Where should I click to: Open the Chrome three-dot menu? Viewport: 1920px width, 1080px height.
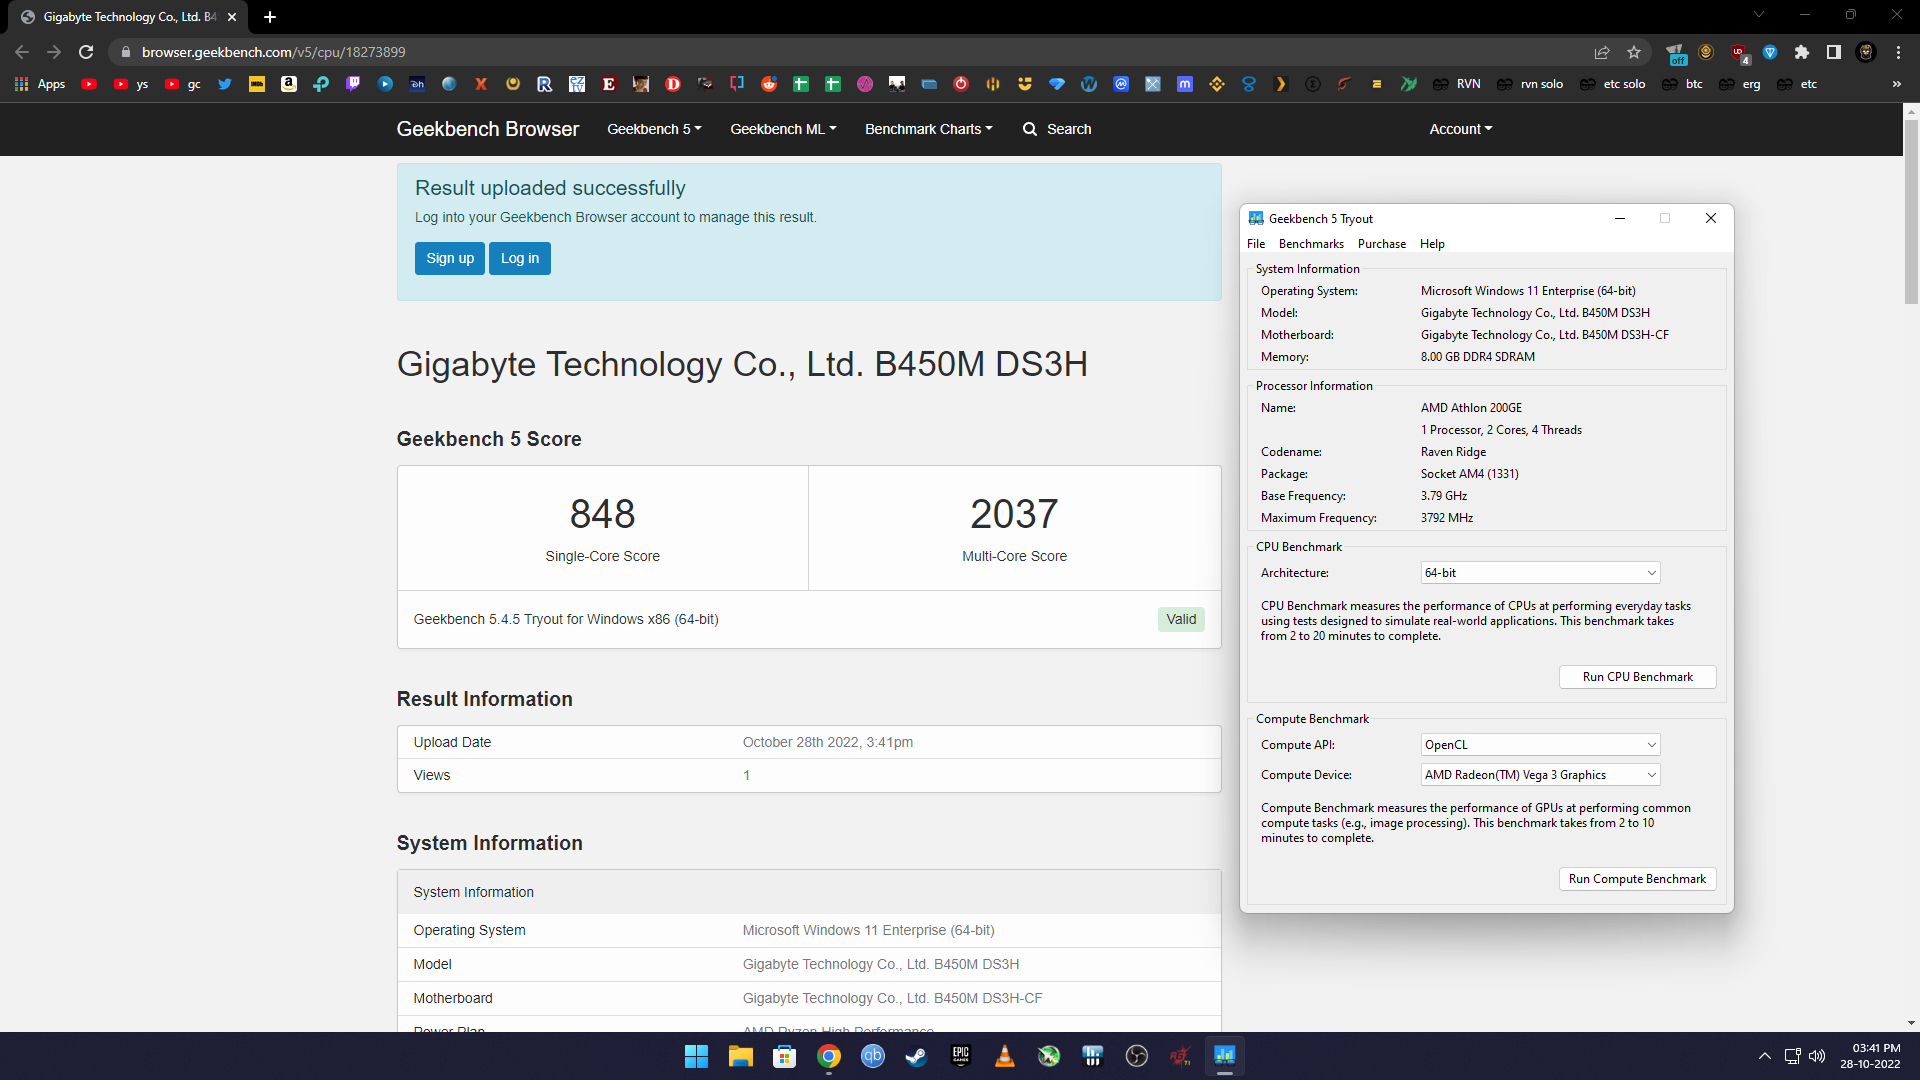pos(1898,52)
